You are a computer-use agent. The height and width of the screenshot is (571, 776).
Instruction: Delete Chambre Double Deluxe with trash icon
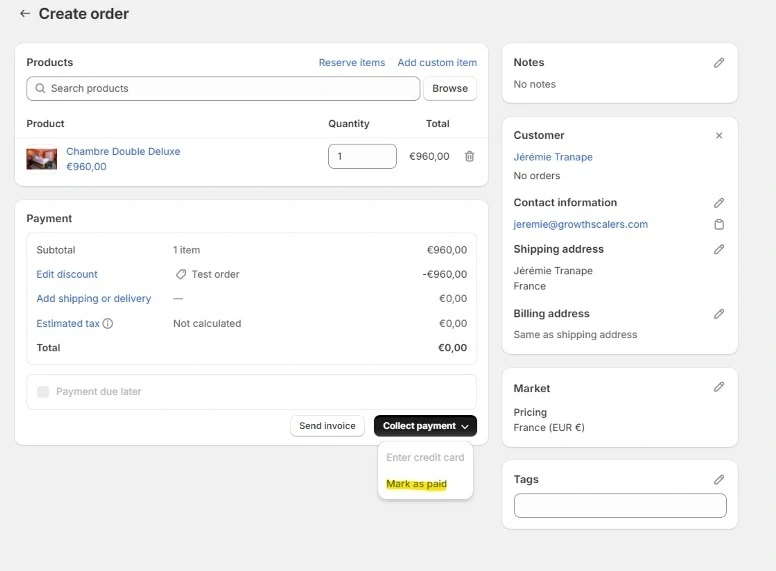tap(469, 156)
